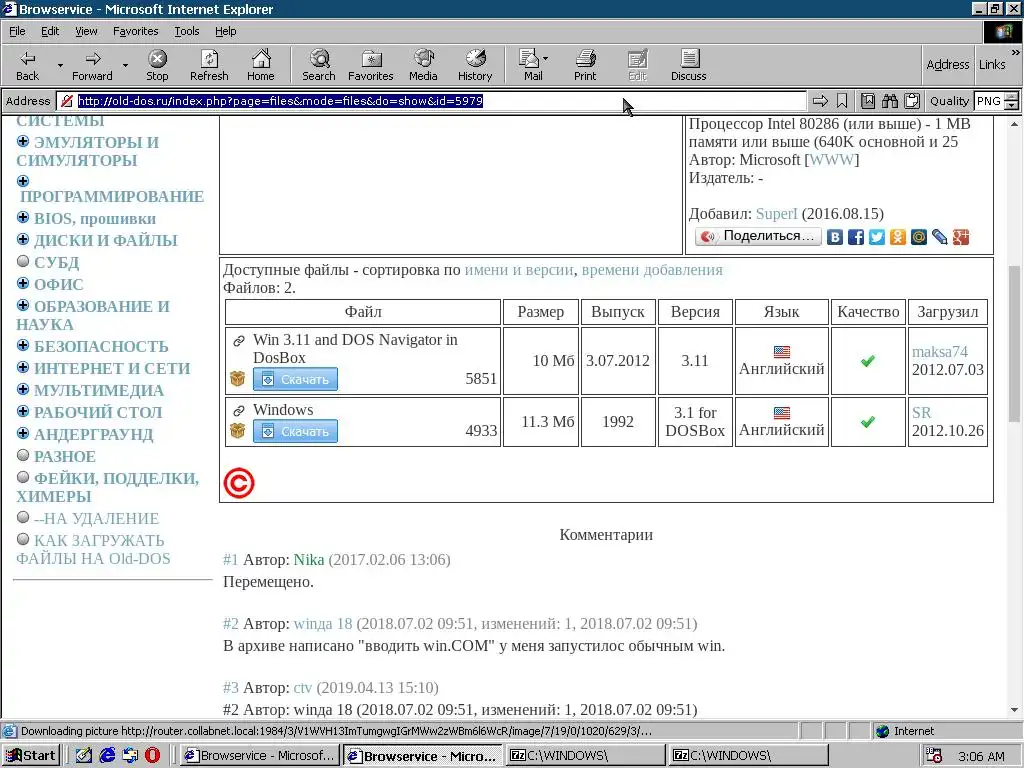Viewport: 1024px width, 768px height.
Task: Open the File menu
Action: click(x=17, y=31)
